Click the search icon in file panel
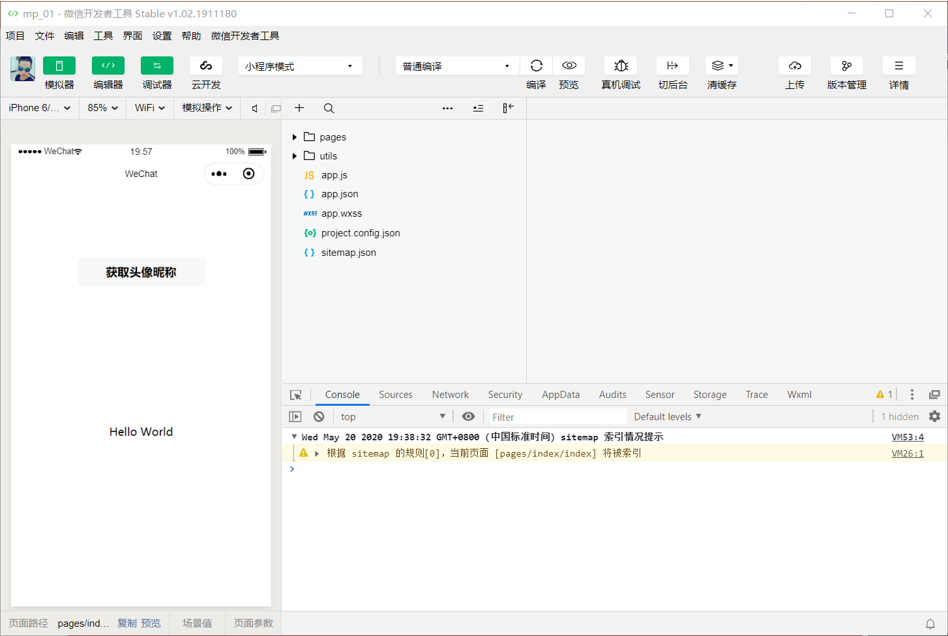This screenshot has height=636, width=948. pyautogui.click(x=328, y=108)
